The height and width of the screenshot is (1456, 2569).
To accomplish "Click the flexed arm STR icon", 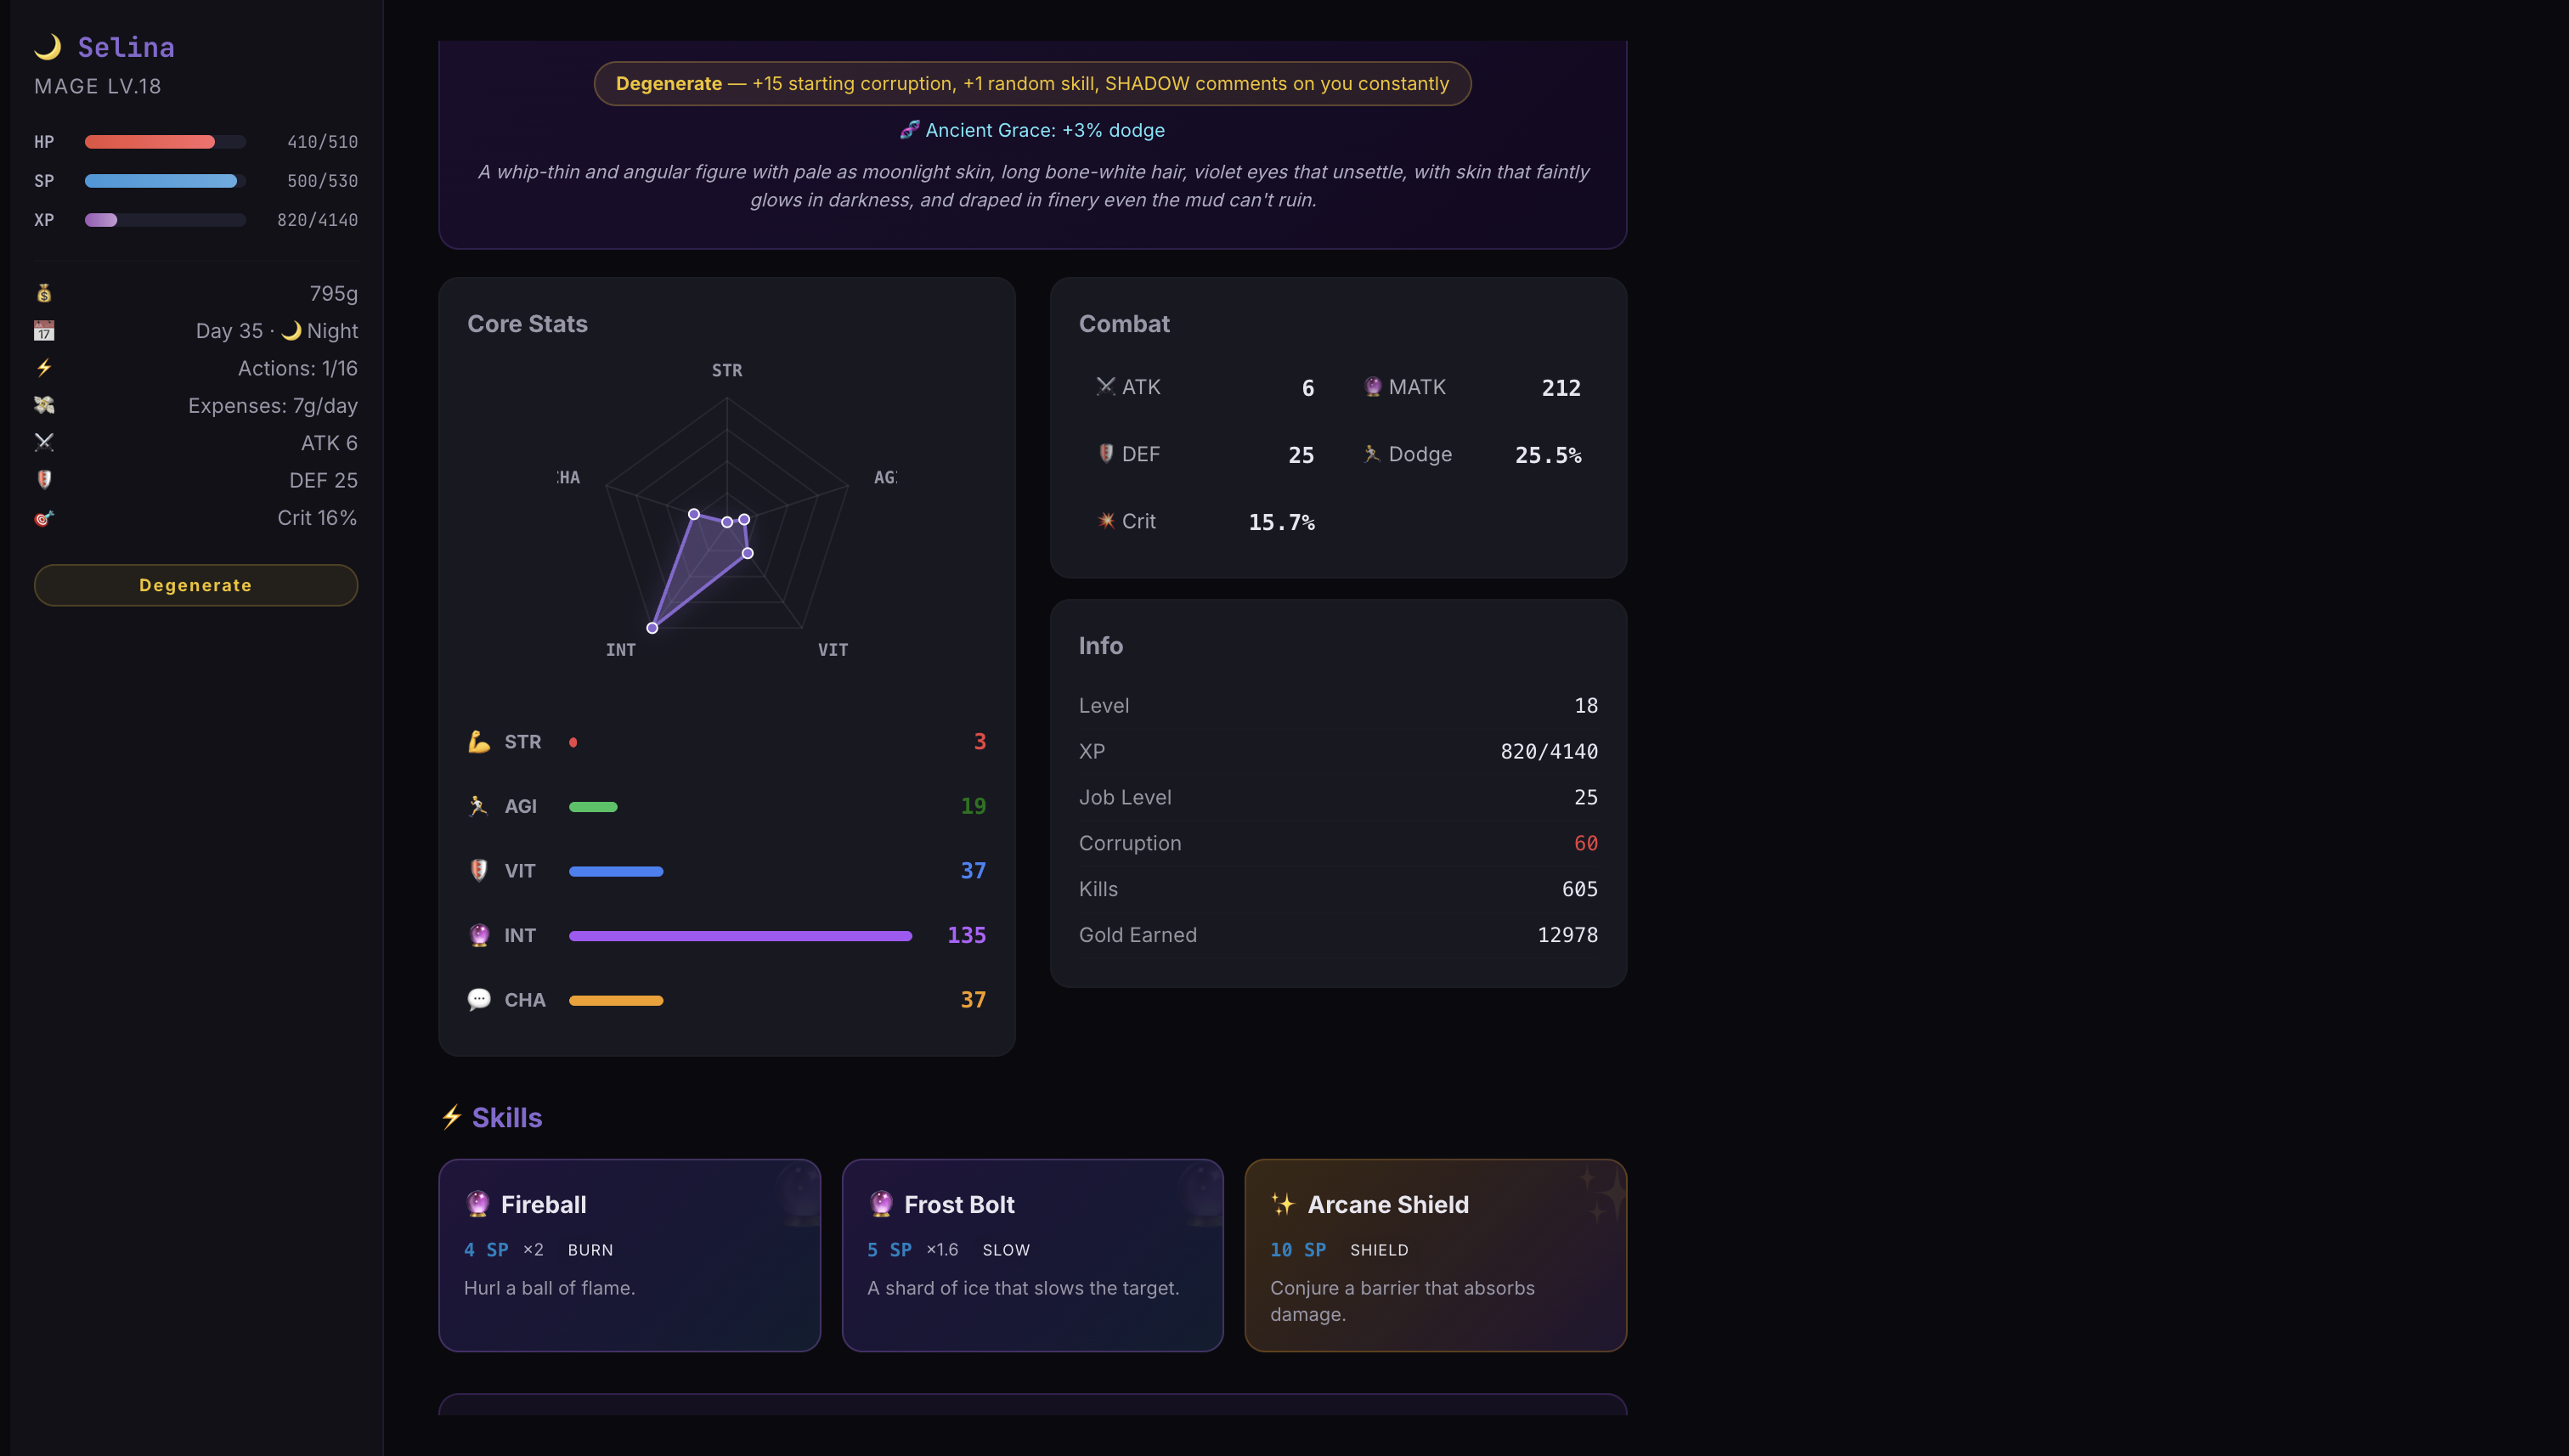I will (479, 741).
